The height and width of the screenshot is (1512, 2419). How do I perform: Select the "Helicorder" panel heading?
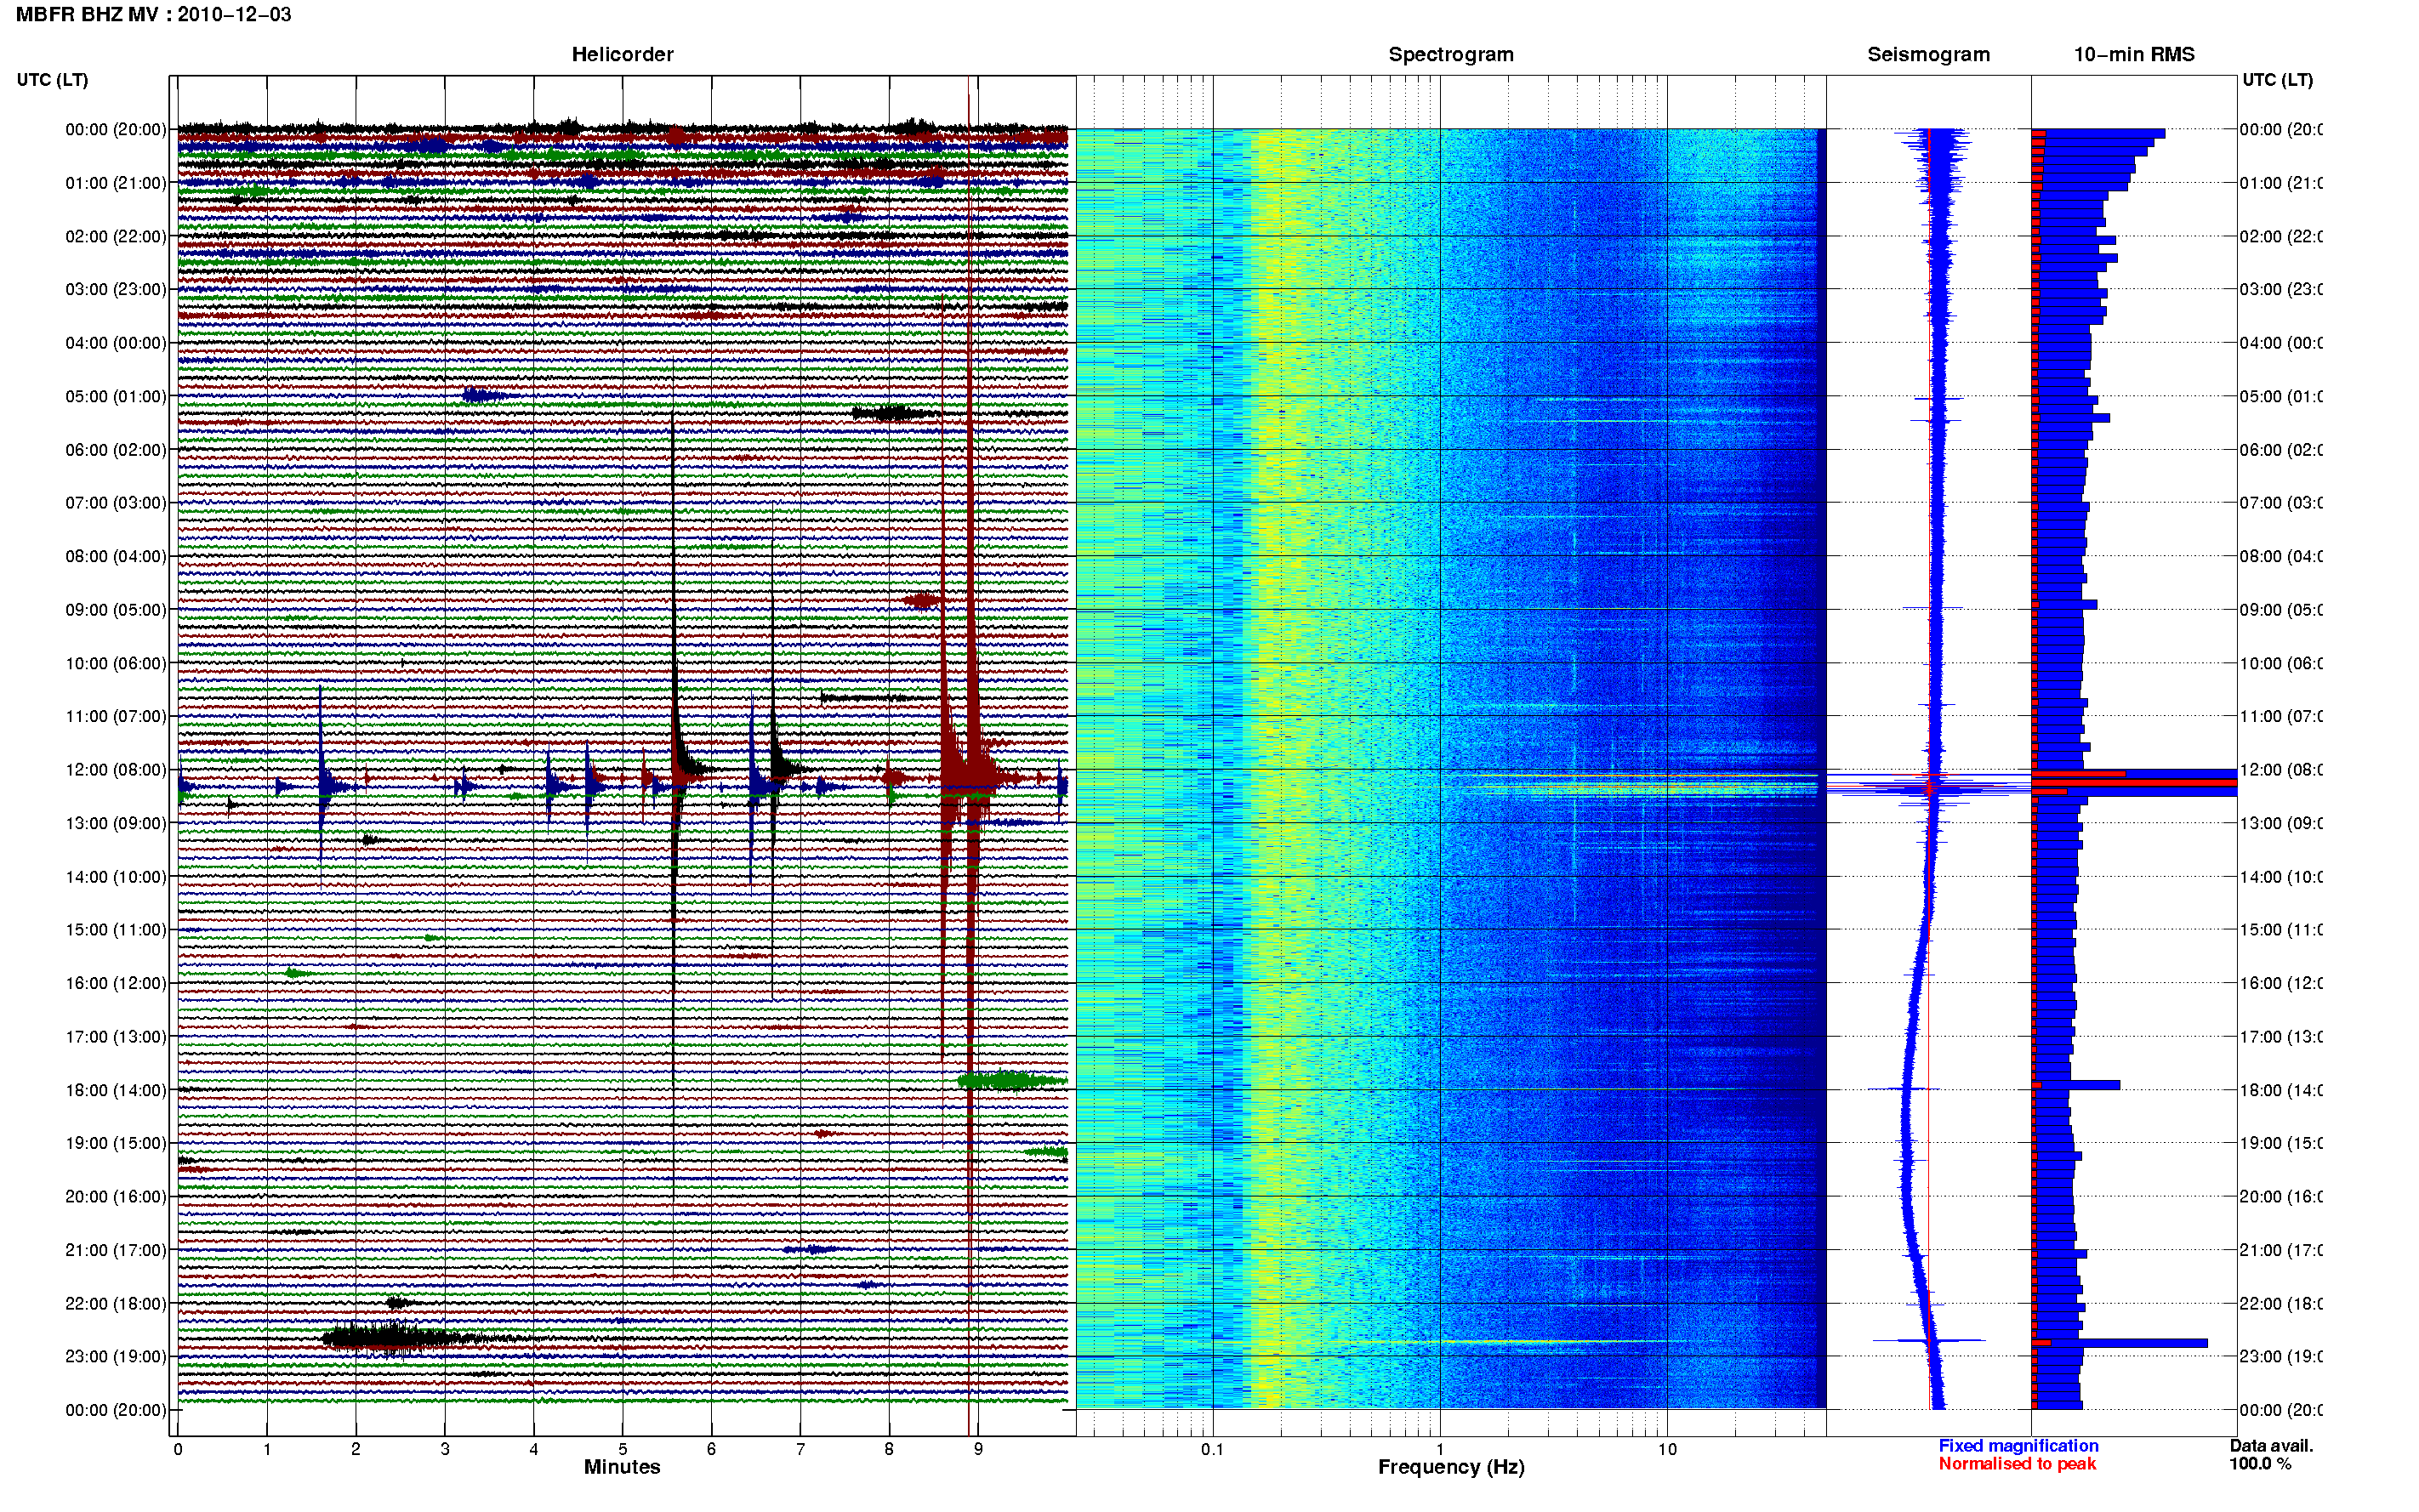pyautogui.click(x=622, y=54)
